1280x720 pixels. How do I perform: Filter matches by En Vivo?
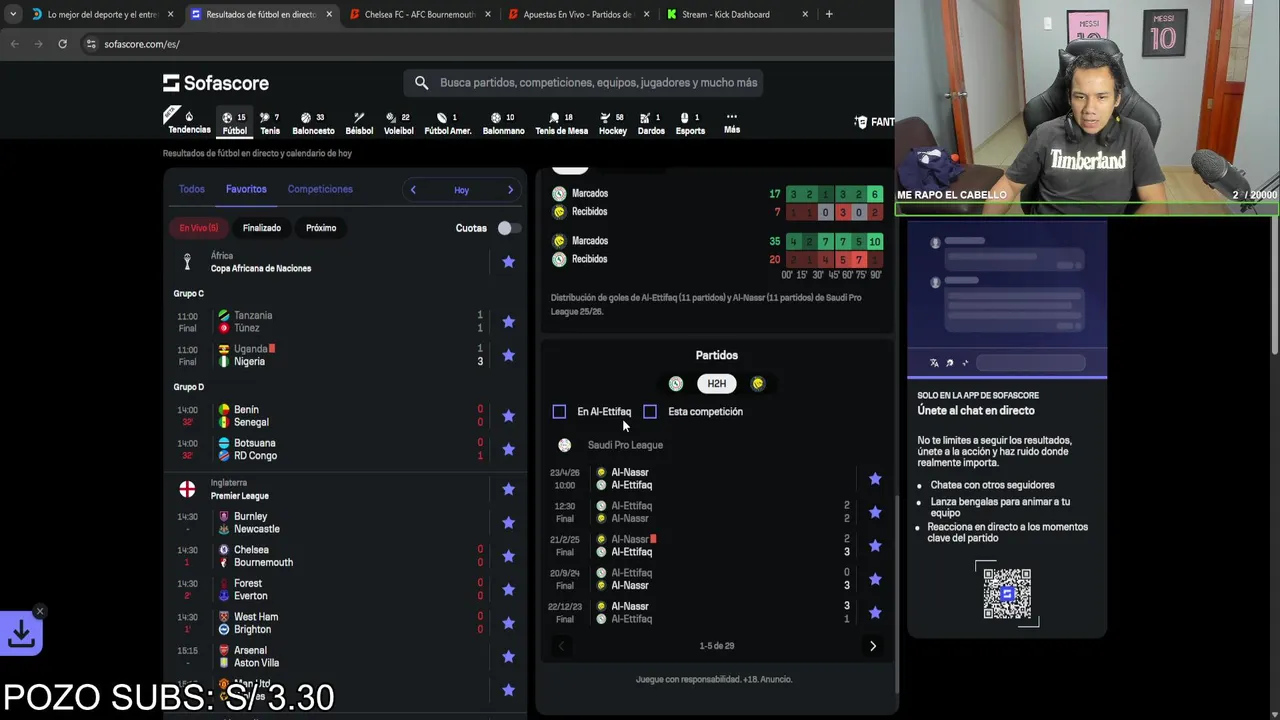click(198, 228)
